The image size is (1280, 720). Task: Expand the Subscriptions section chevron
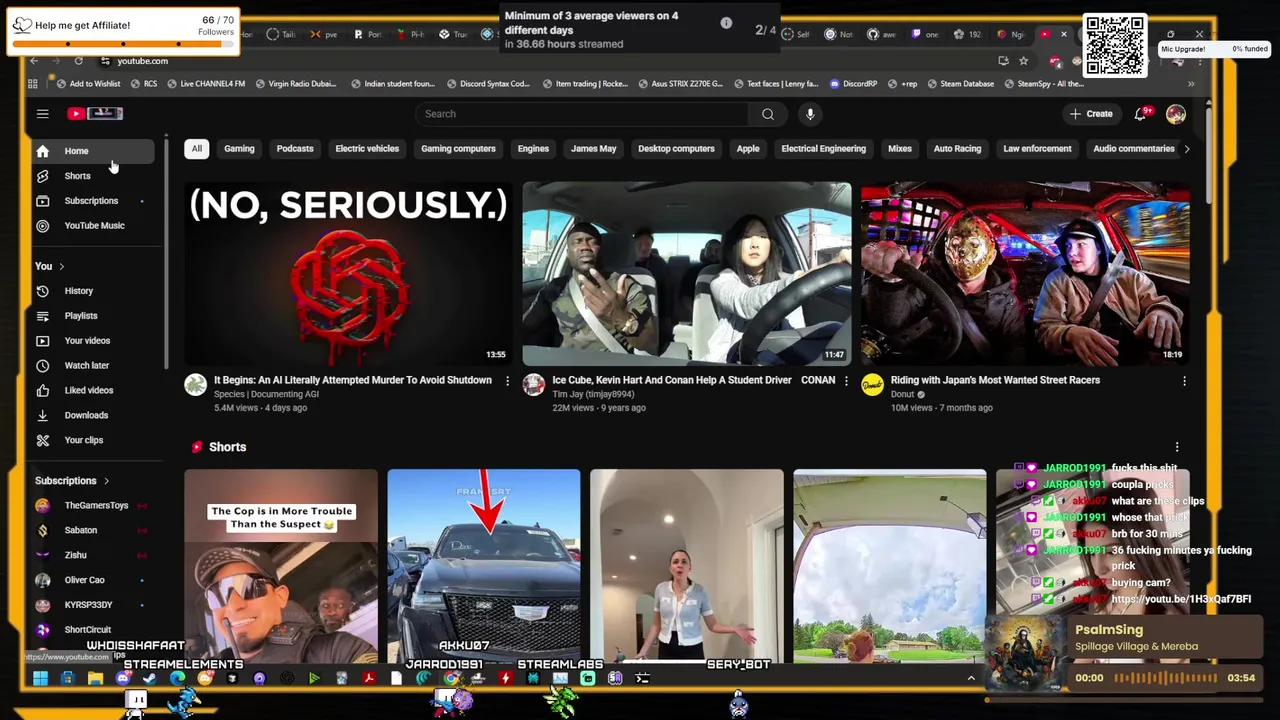[106, 481]
